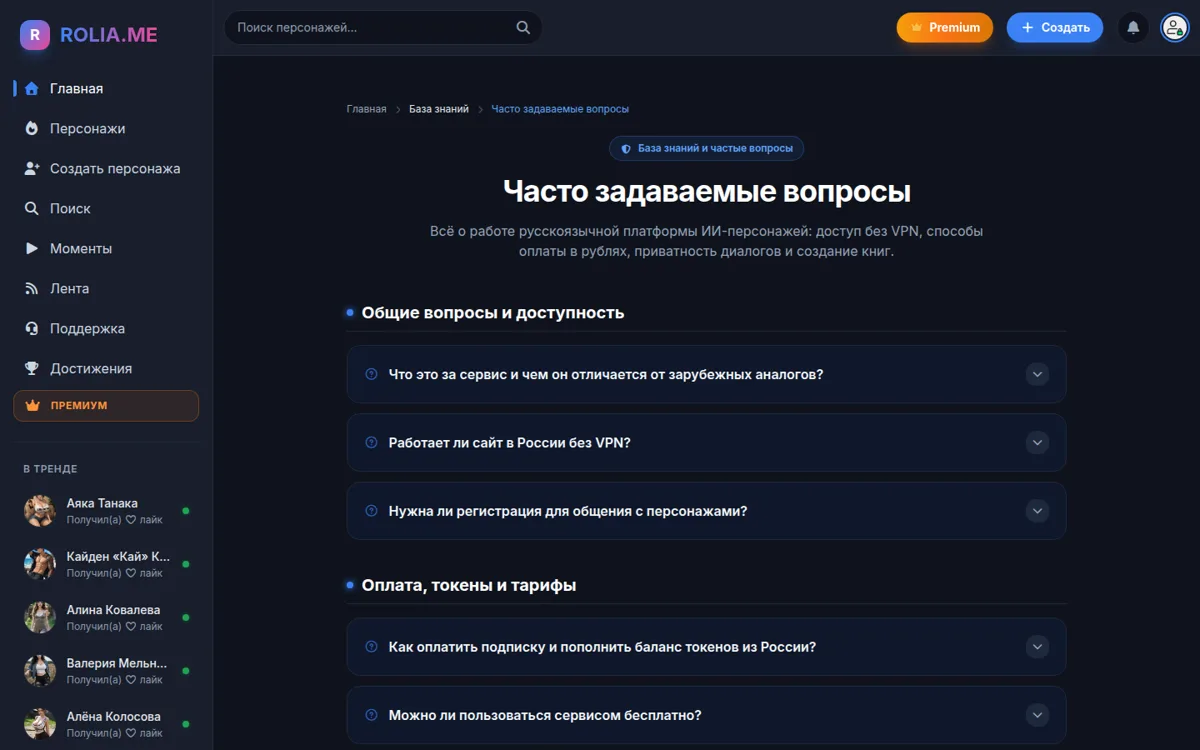Screen dimensions: 1200x750
Task: Click question icon of 'Нужна ли регистрация' item
Action: pyautogui.click(x=371, y=511)
